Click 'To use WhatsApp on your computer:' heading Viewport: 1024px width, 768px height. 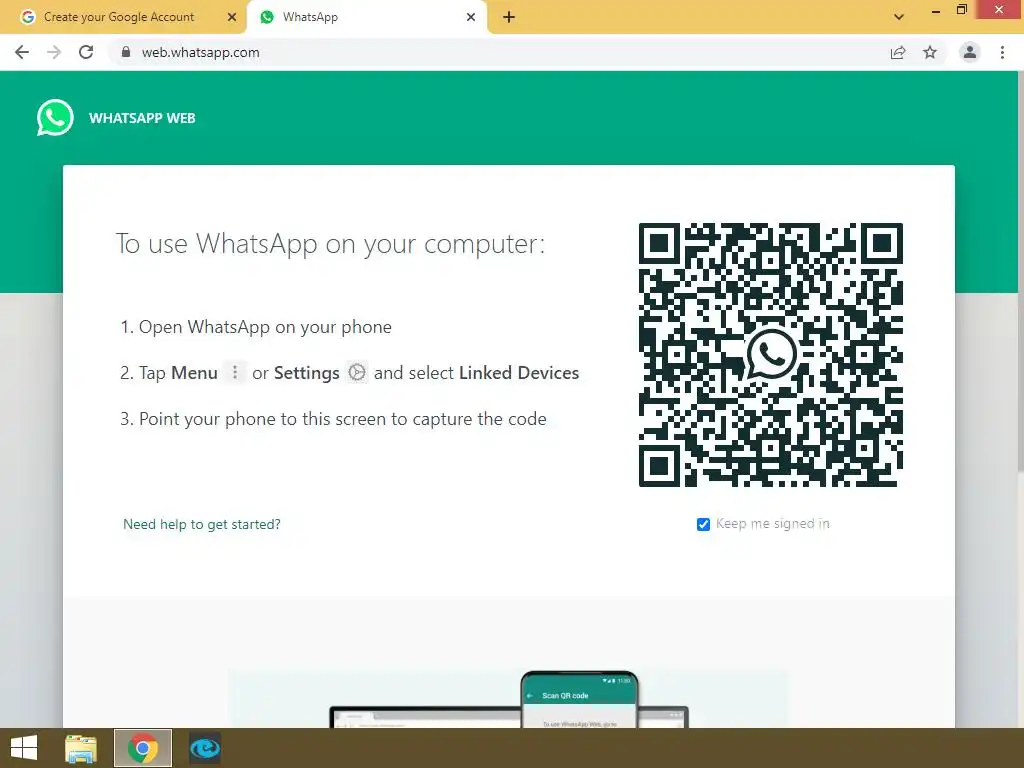pos(330,244)
